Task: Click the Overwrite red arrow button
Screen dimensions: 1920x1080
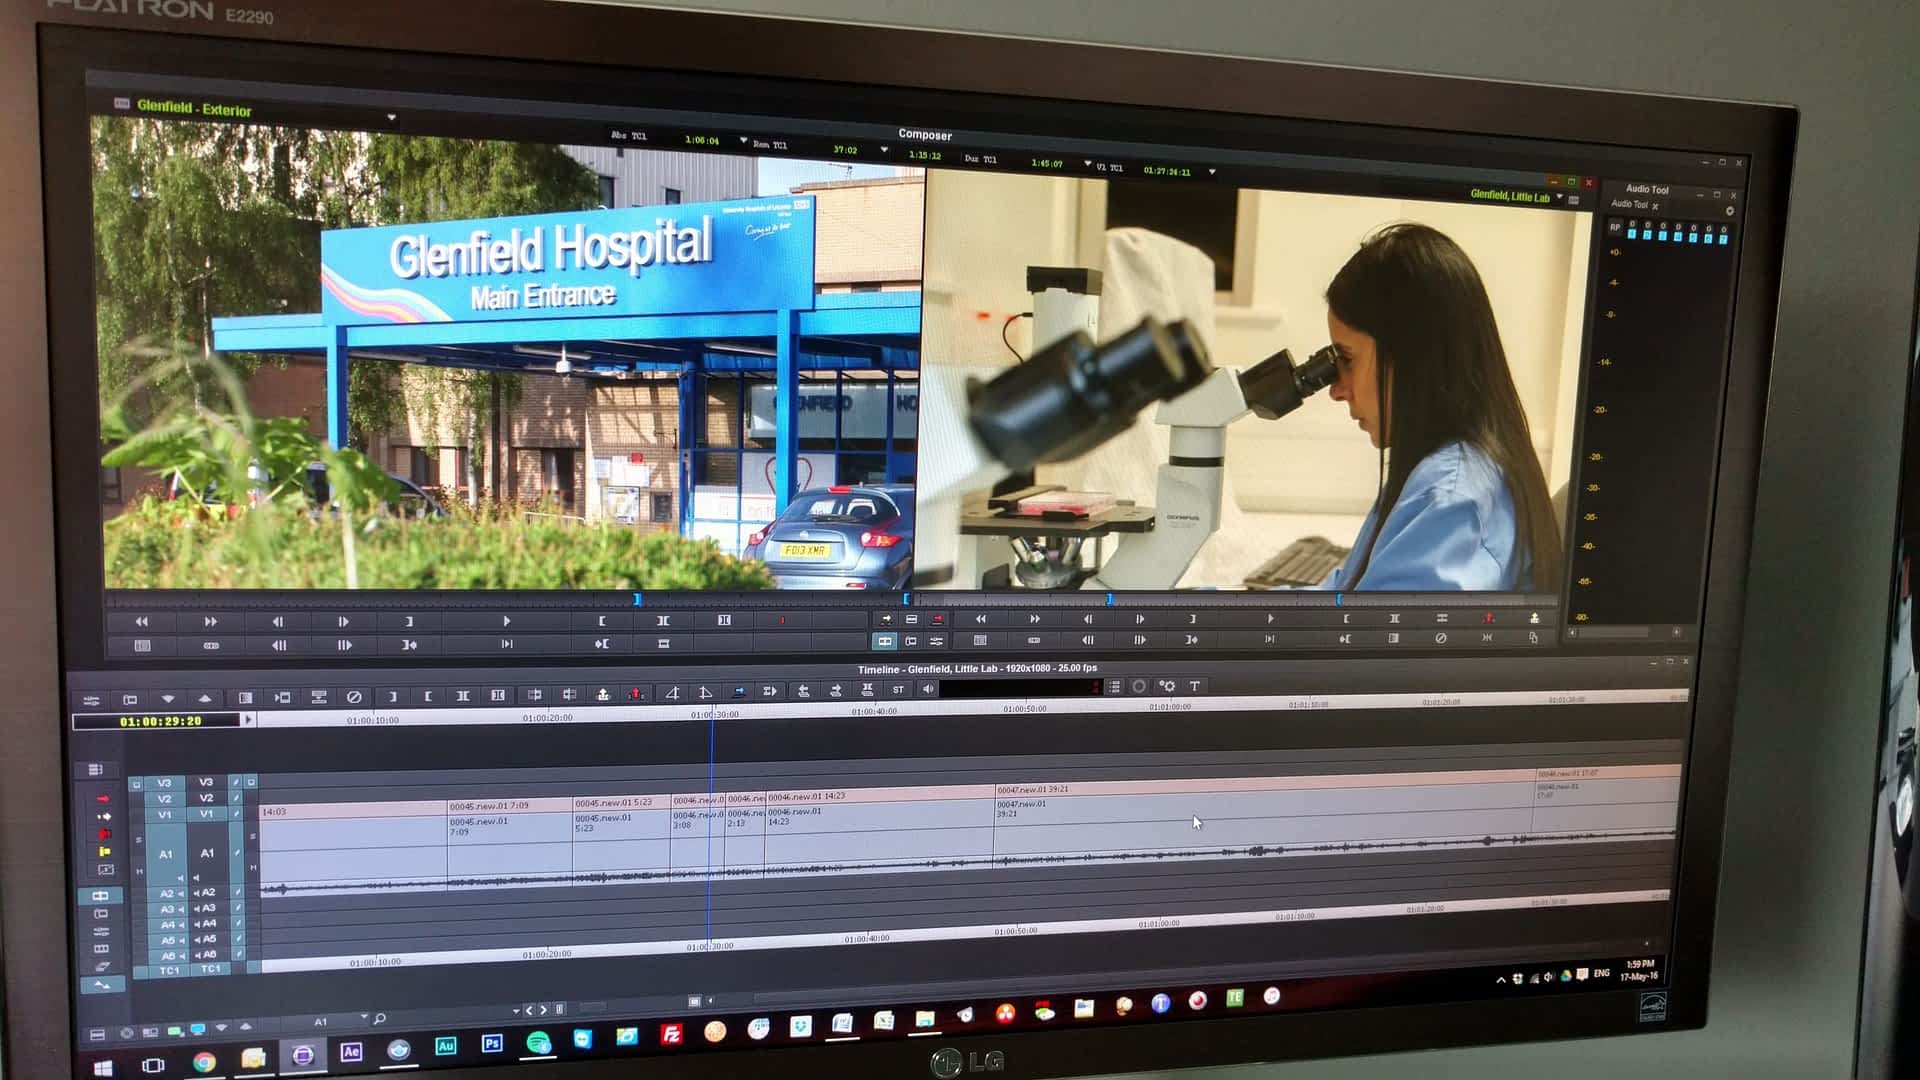Action: point(937,620)
